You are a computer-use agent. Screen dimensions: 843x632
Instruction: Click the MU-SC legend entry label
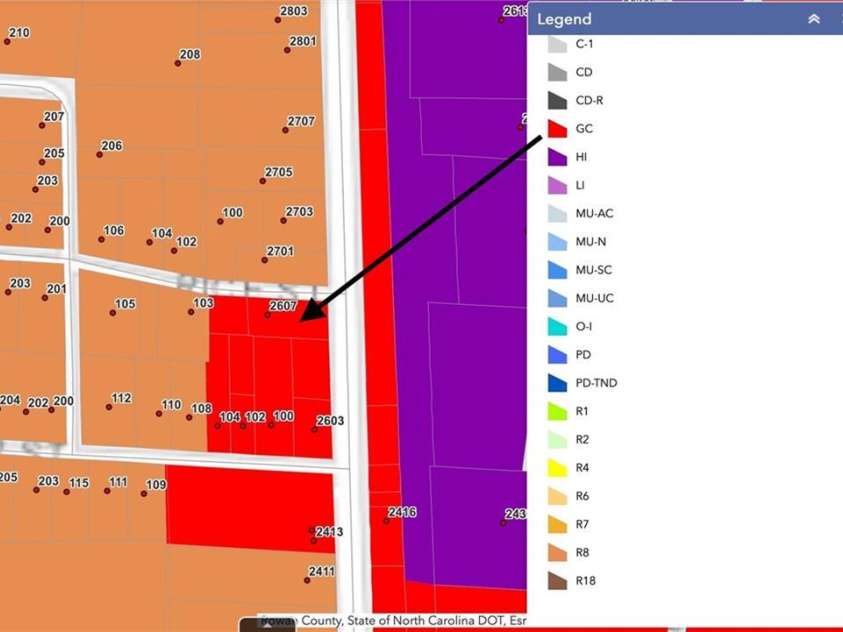pos(593,270)
